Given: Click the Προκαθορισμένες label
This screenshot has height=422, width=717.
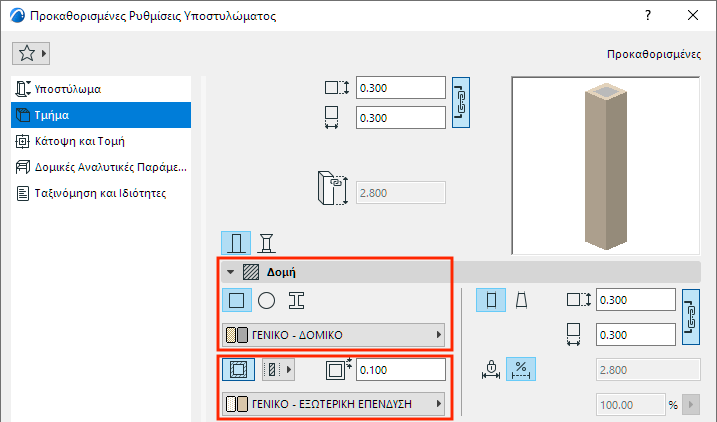Looking at the screenshot, I should tap(654, 54).
